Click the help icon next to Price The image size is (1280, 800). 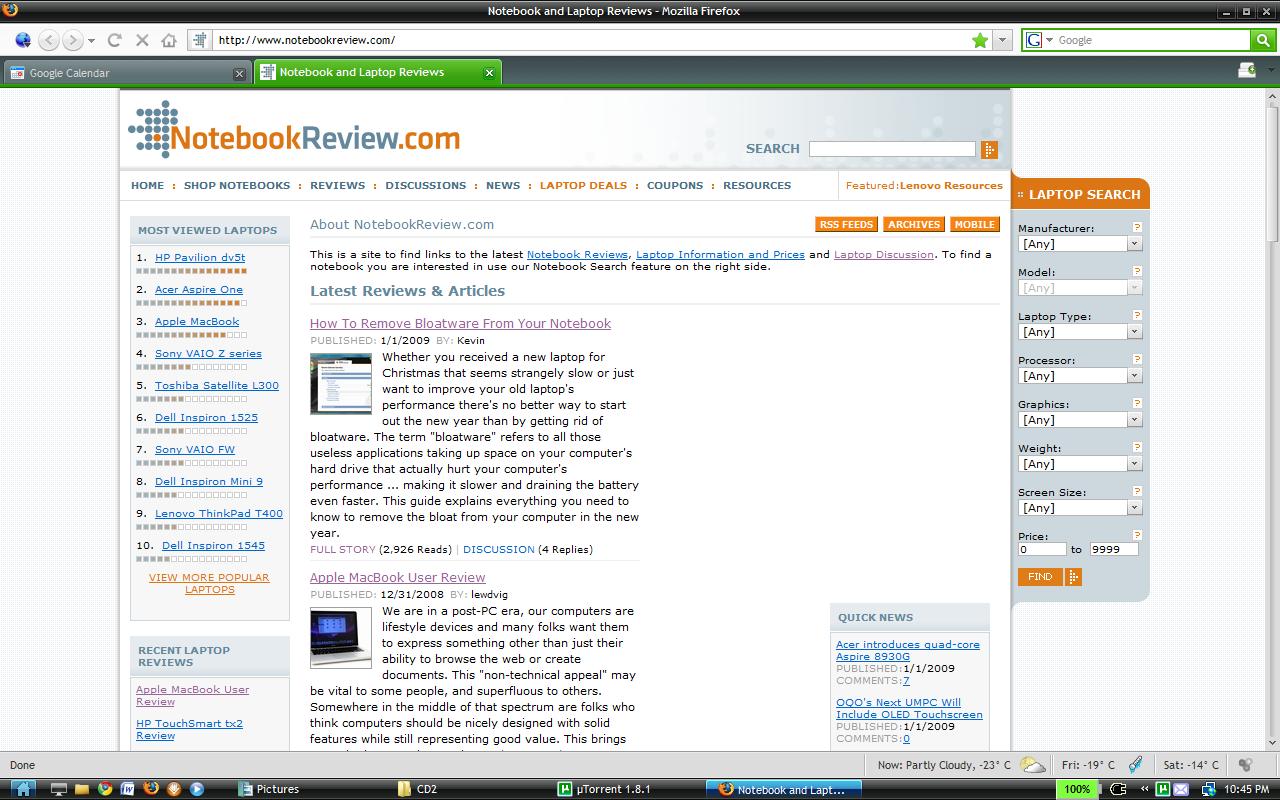click(1137, 536)
